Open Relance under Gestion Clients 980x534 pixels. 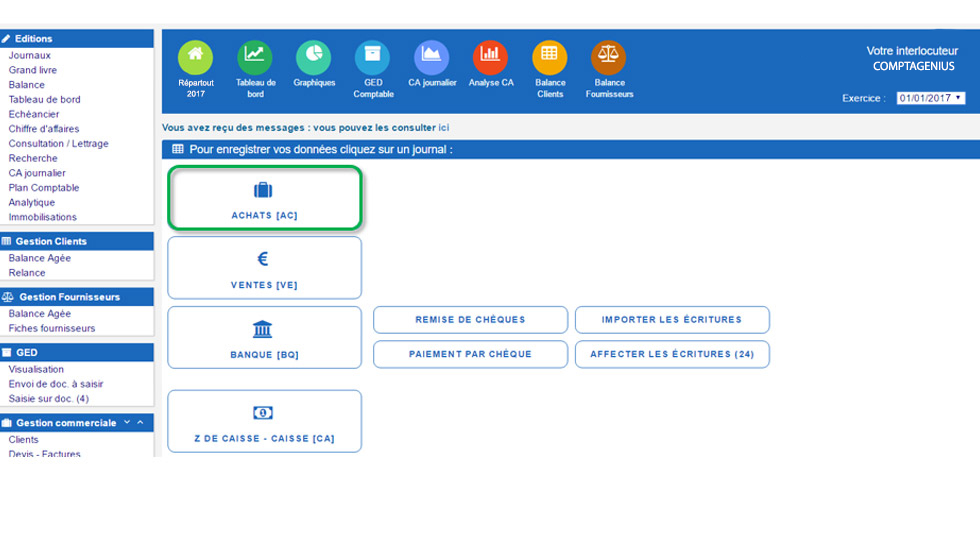pyautogui.click(x=27, y=273)
